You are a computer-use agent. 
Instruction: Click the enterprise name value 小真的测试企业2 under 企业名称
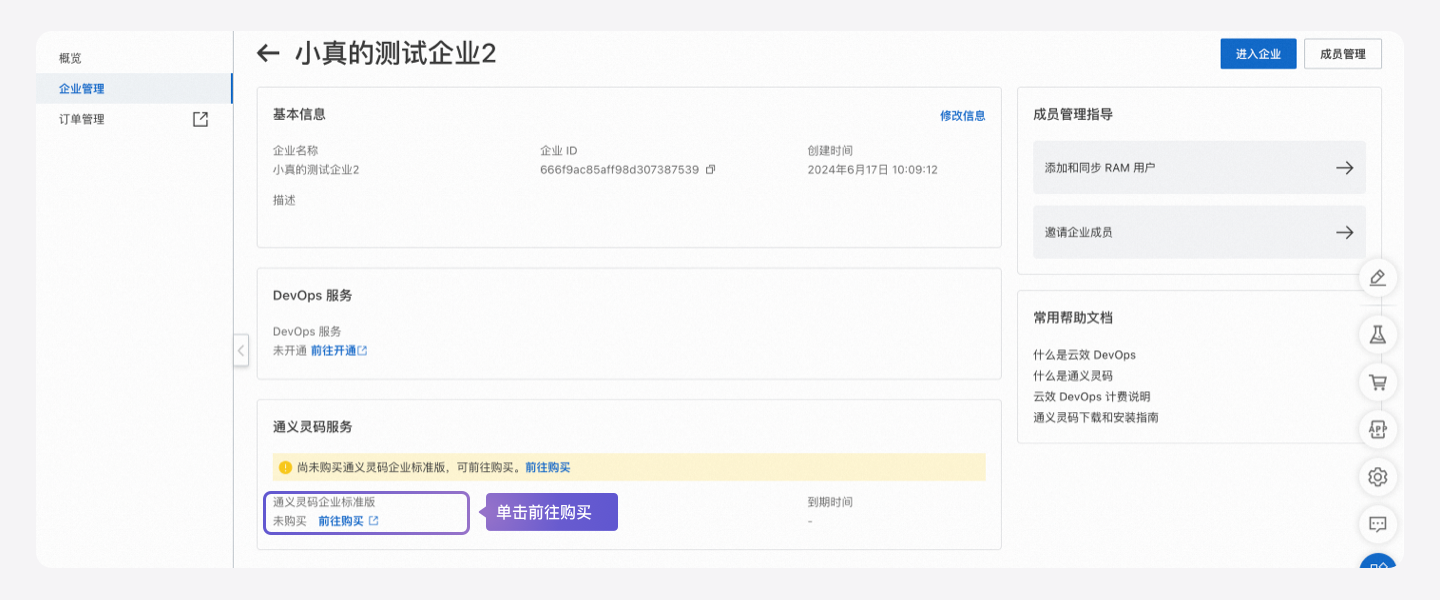[316, 170]
